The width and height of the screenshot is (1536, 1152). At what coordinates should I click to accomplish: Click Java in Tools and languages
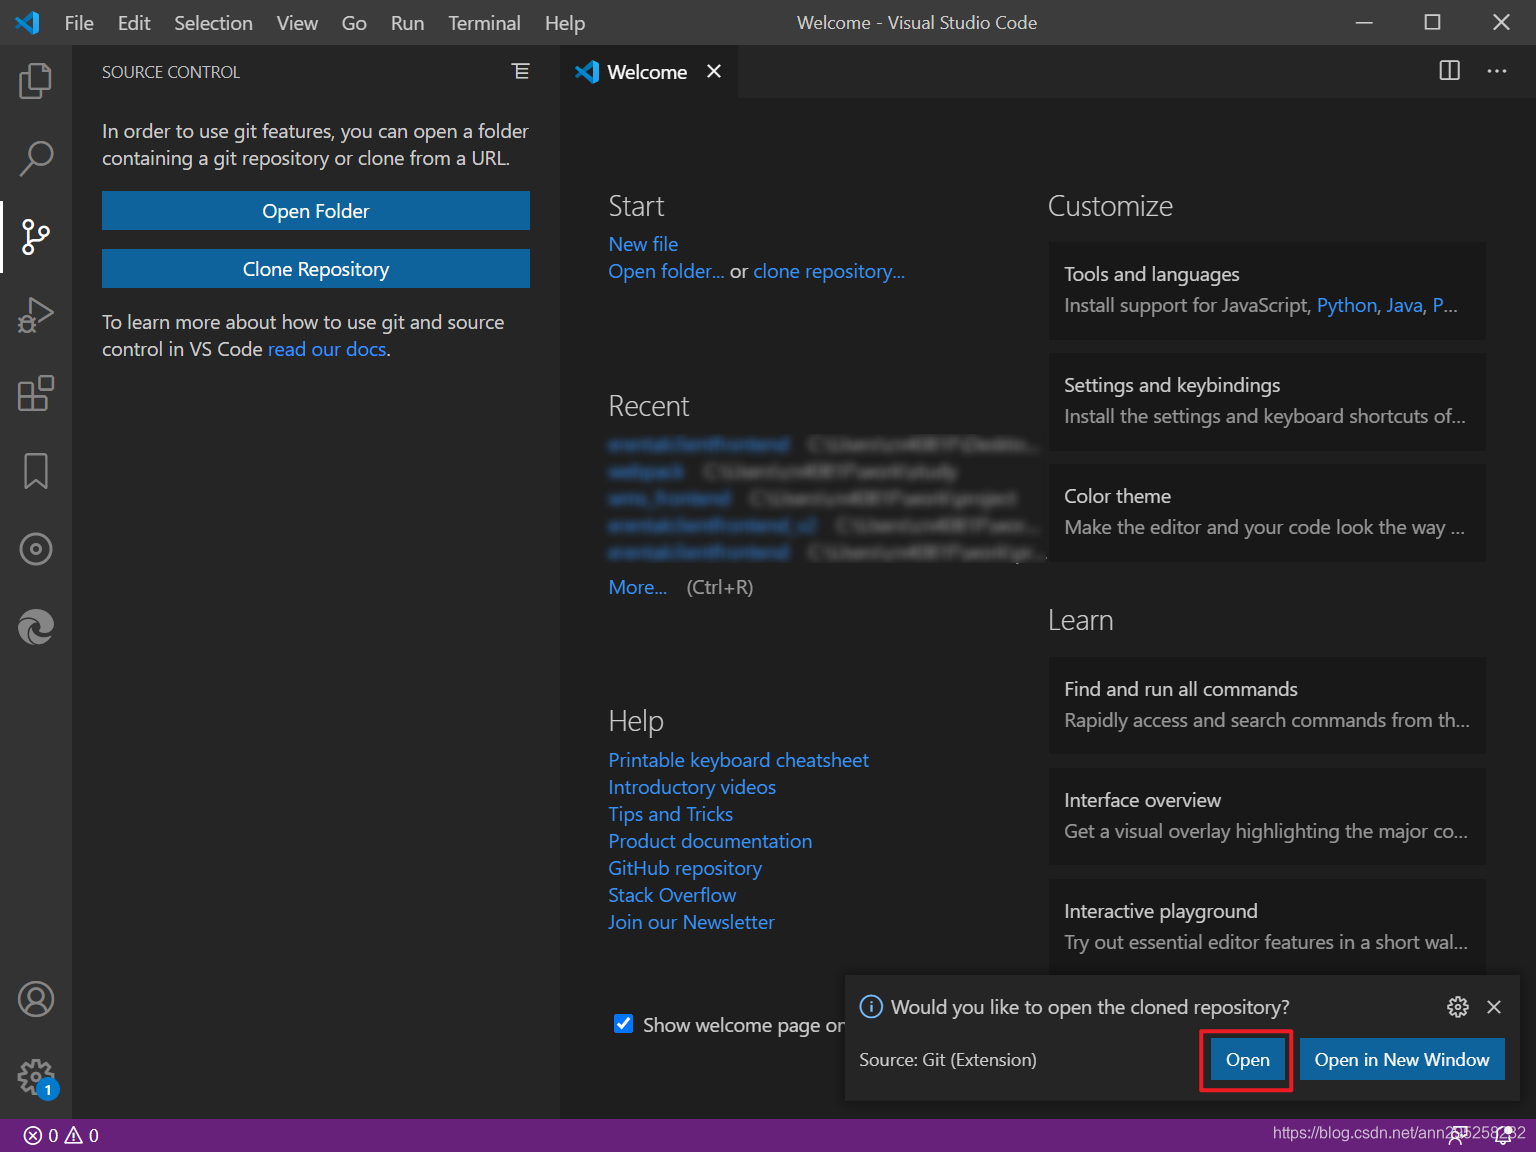(x=1404, y=305)
